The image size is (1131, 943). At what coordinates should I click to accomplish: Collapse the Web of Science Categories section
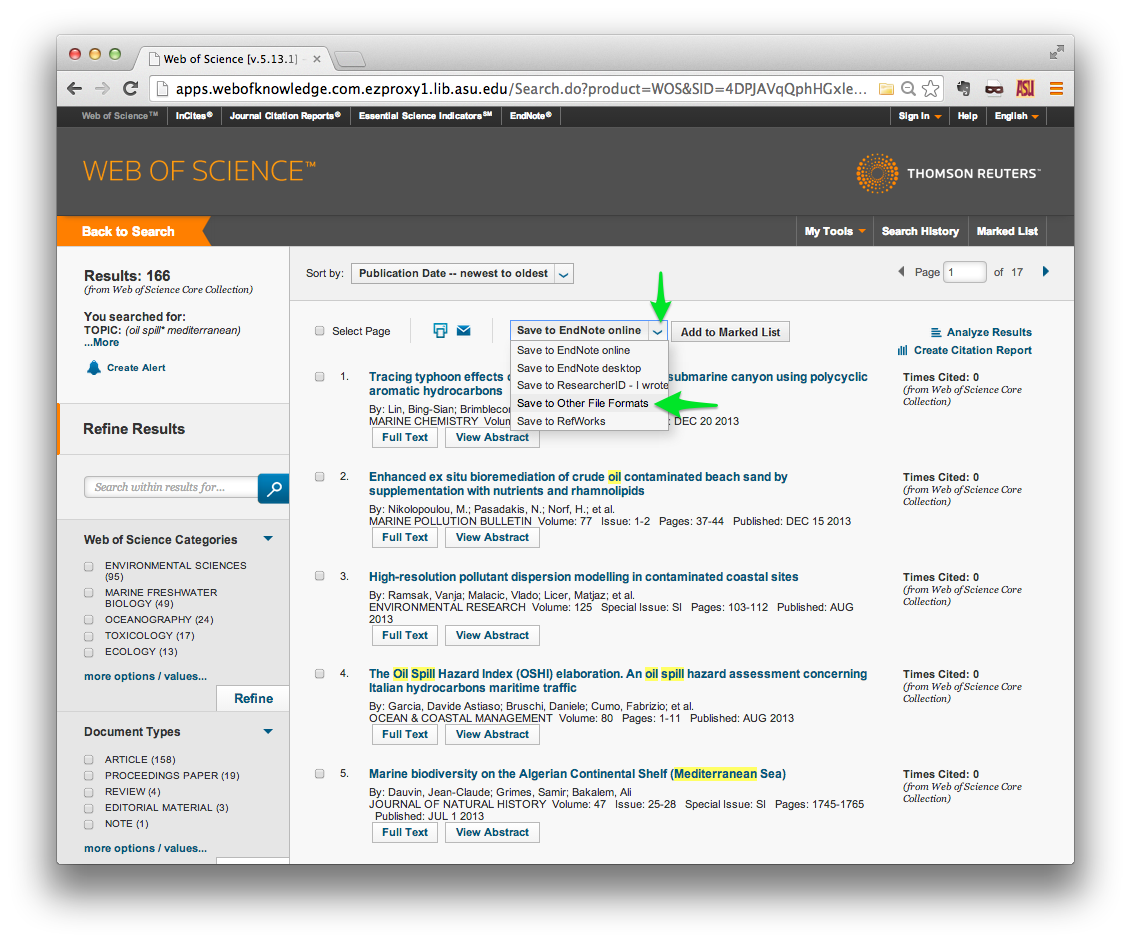coord(268,539)
